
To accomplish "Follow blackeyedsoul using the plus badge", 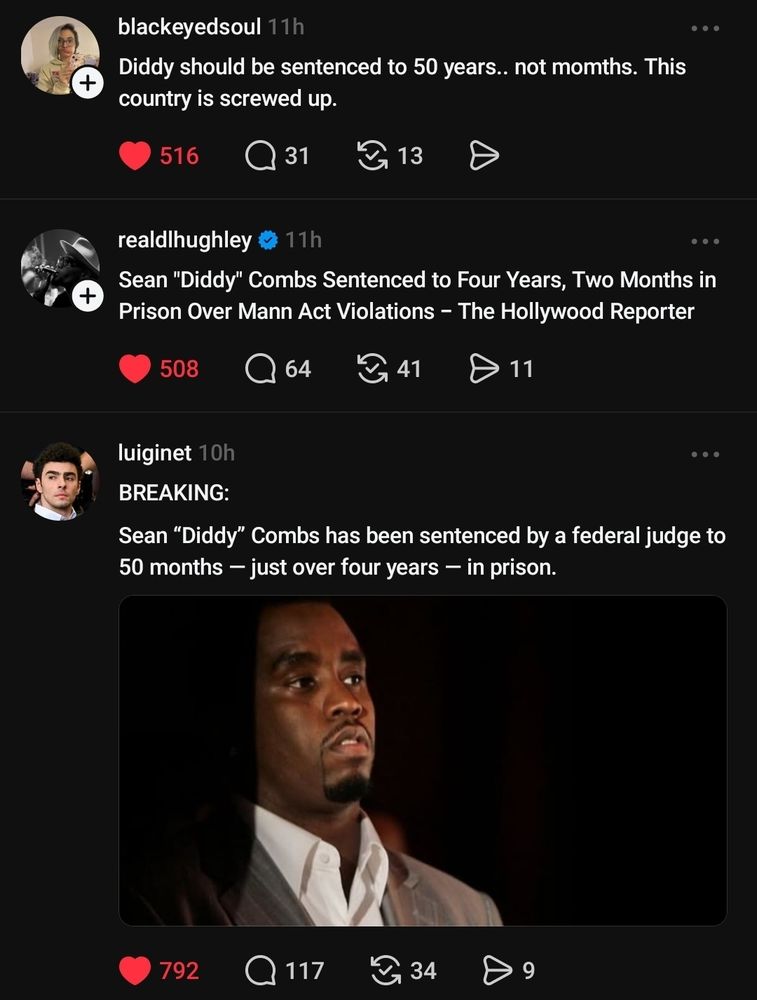I will (x=87, y=83).
